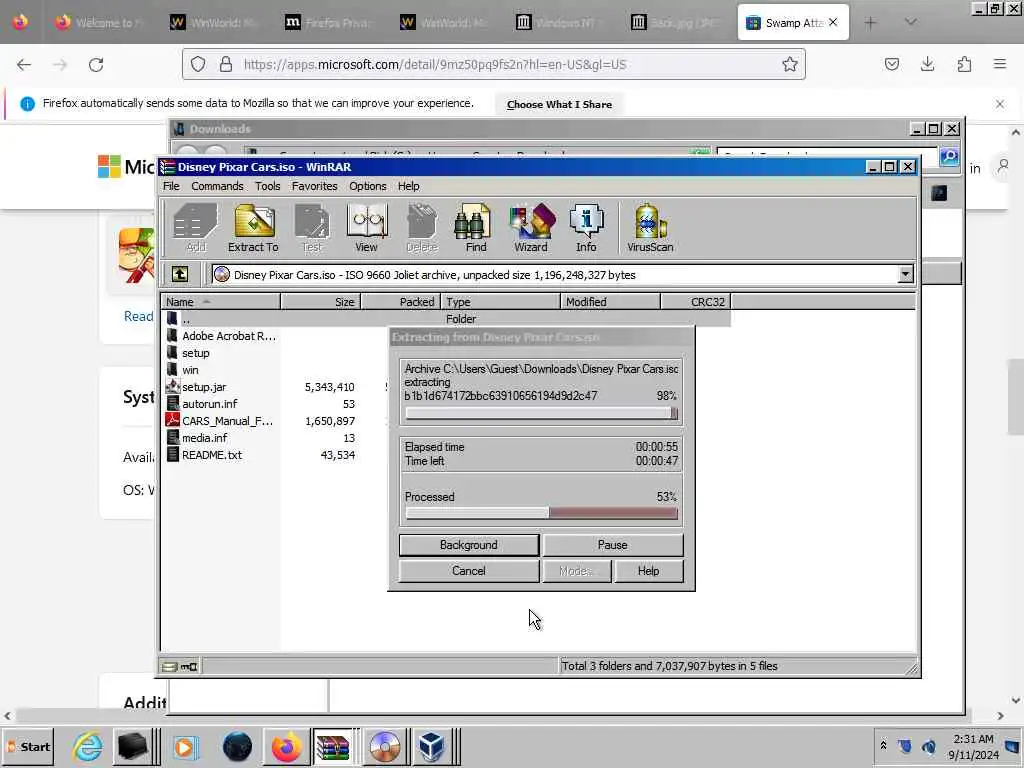Show archive Info in WinRAR

586,228
